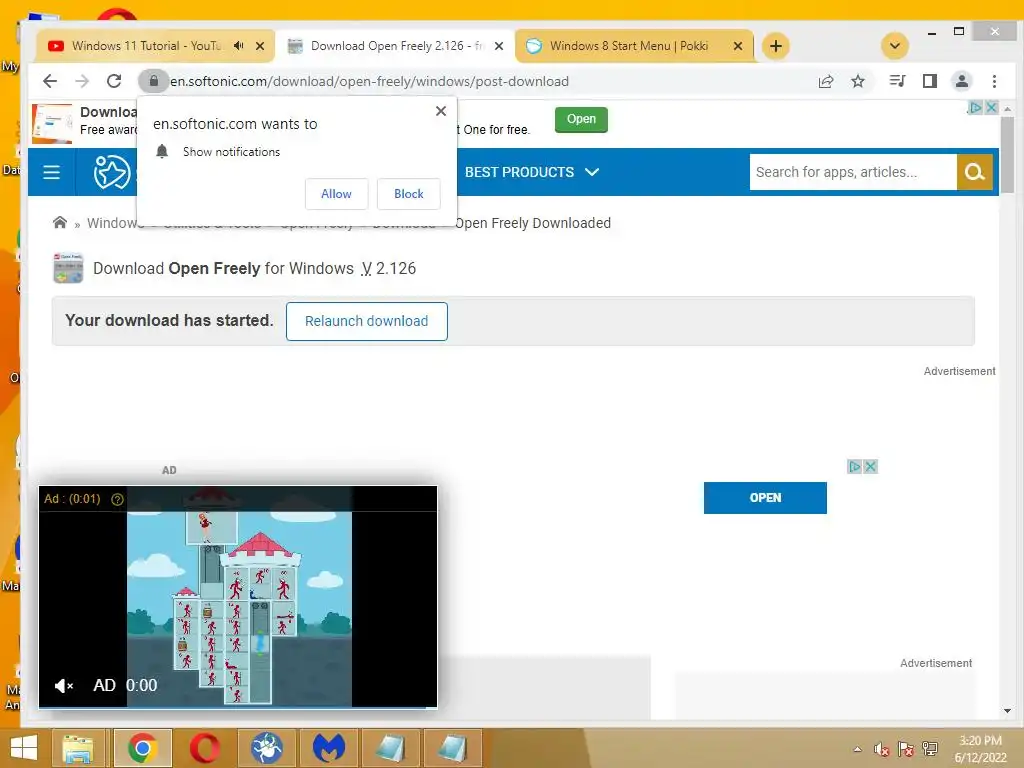Open Malwarebytes from the taskbar
Image resolution: width=1024 pixels, height=768 pixels.
click(x=328, y=748)
